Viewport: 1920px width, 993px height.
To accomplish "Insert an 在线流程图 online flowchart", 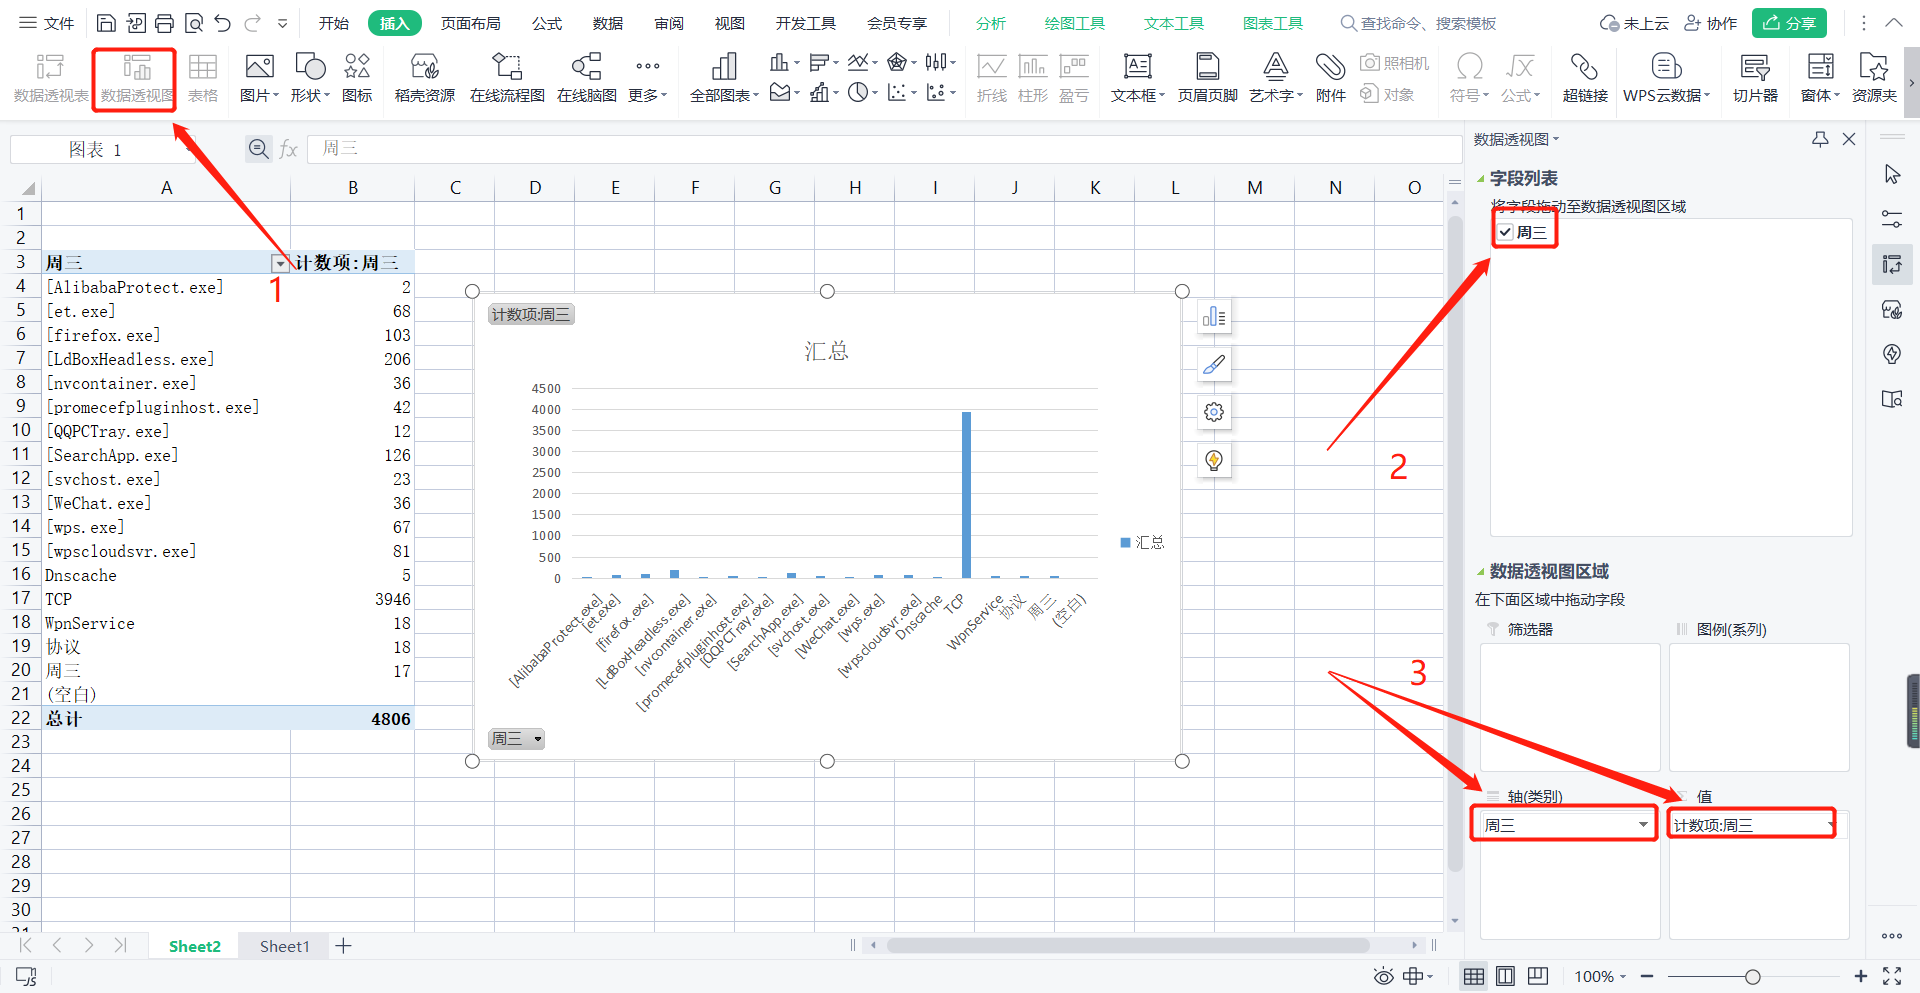I will (507, 78).
